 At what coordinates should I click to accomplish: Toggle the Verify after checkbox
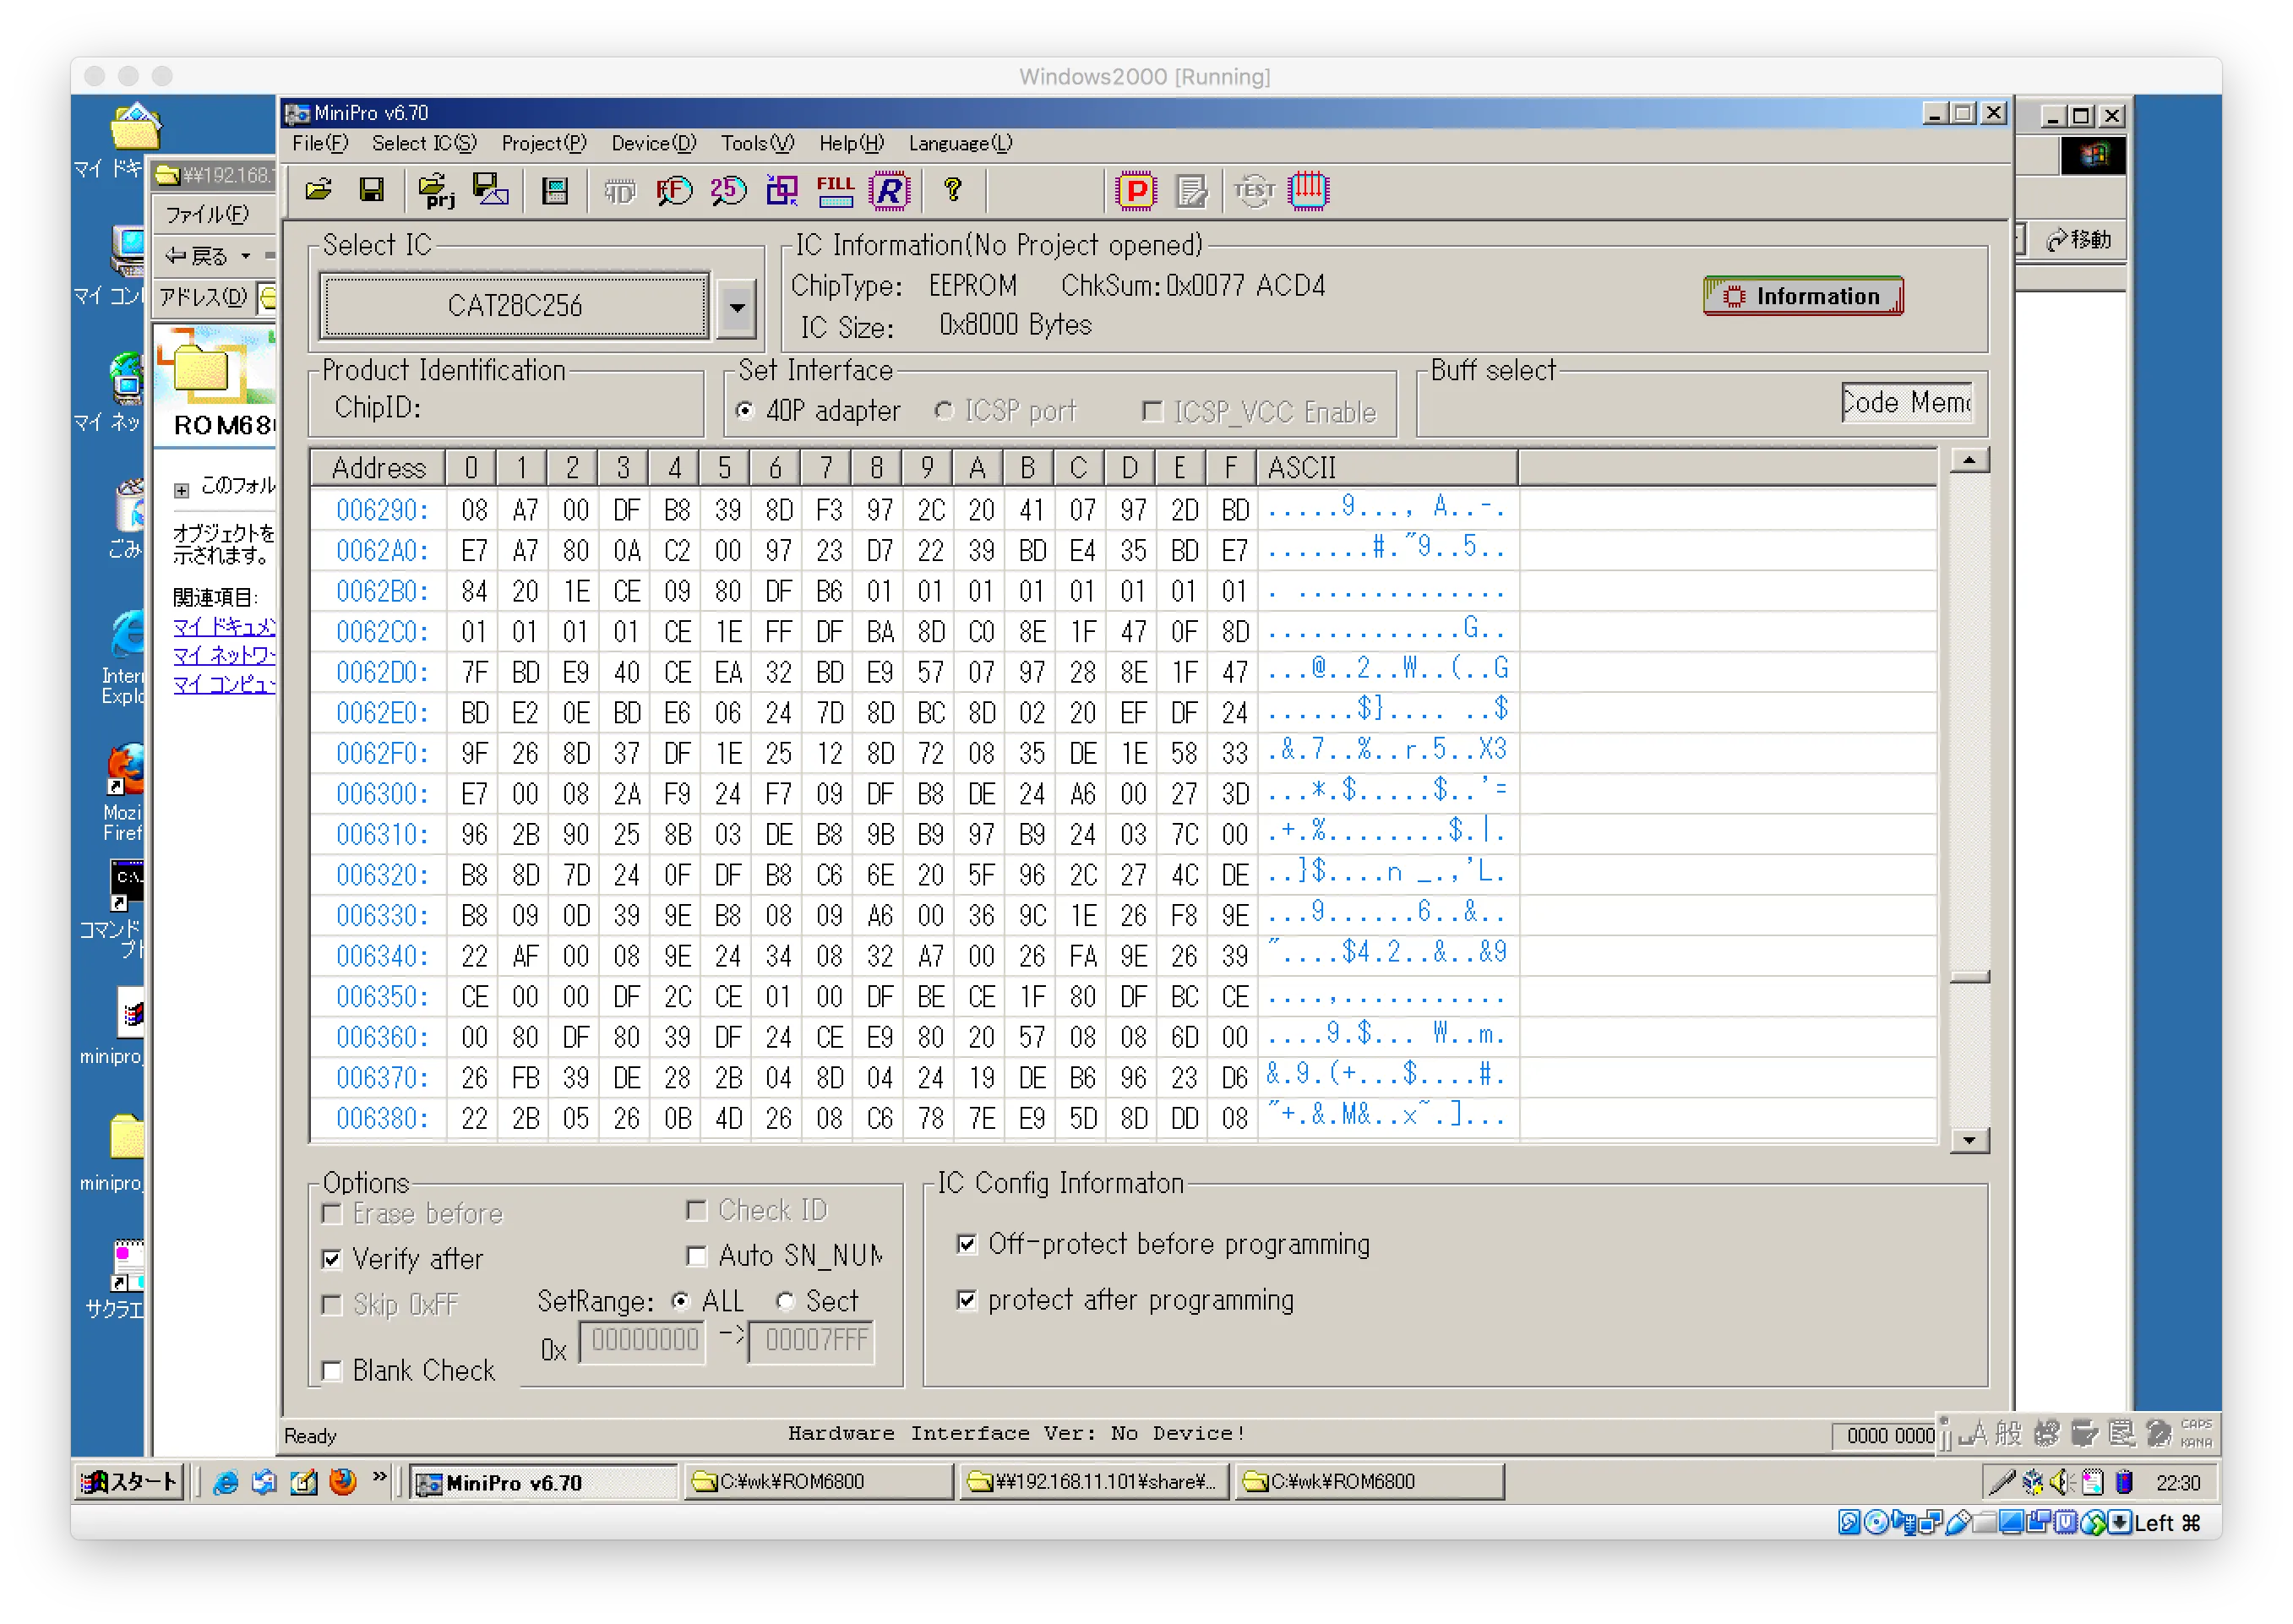coord(332,1259)
